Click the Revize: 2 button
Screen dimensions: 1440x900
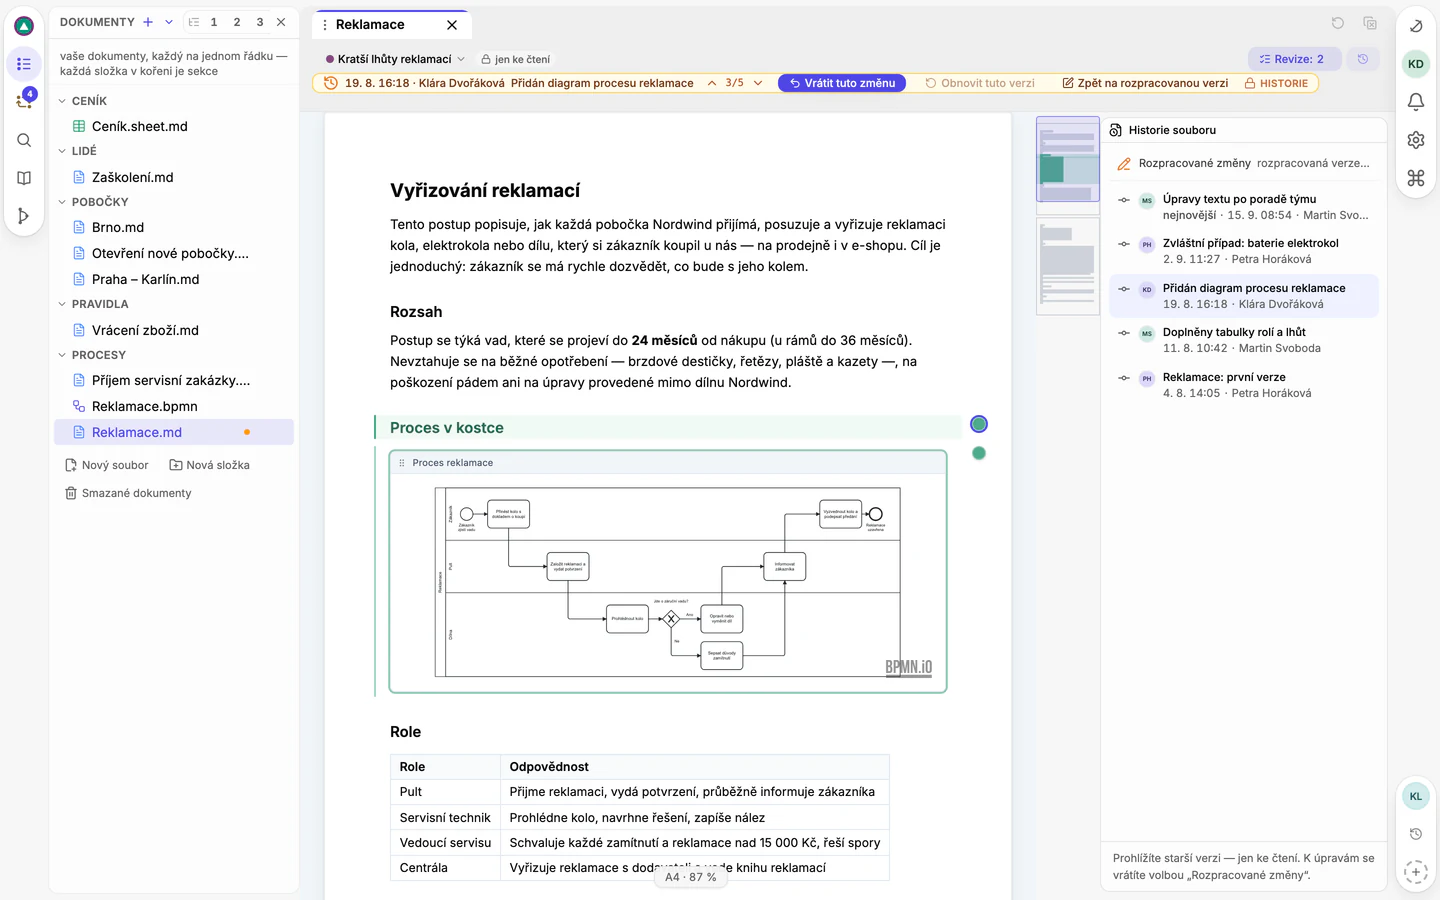1294,59
